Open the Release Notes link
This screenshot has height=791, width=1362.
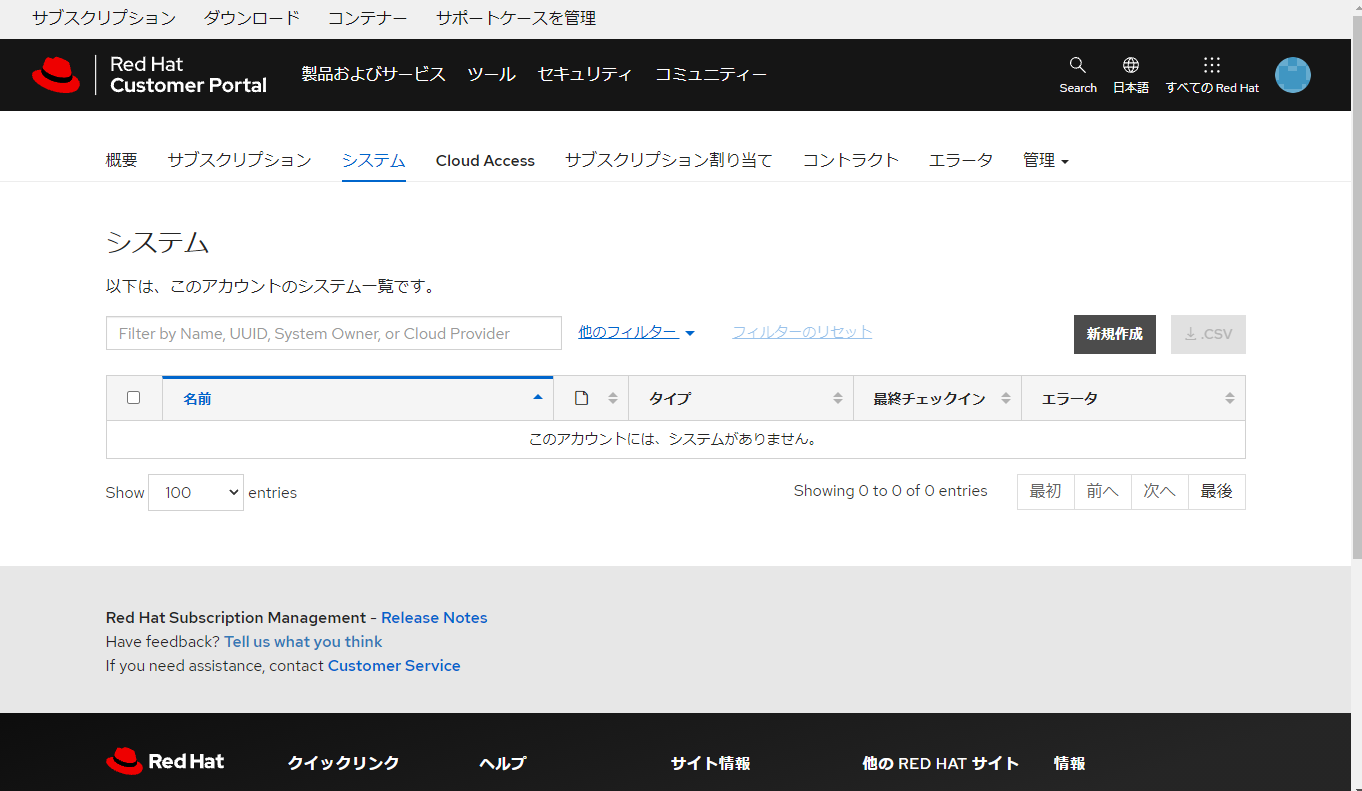pyautogui.click(x=434, y=617)
